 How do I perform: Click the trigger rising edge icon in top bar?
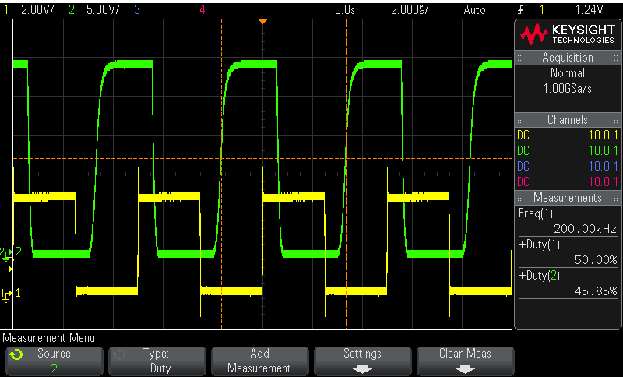520,10
